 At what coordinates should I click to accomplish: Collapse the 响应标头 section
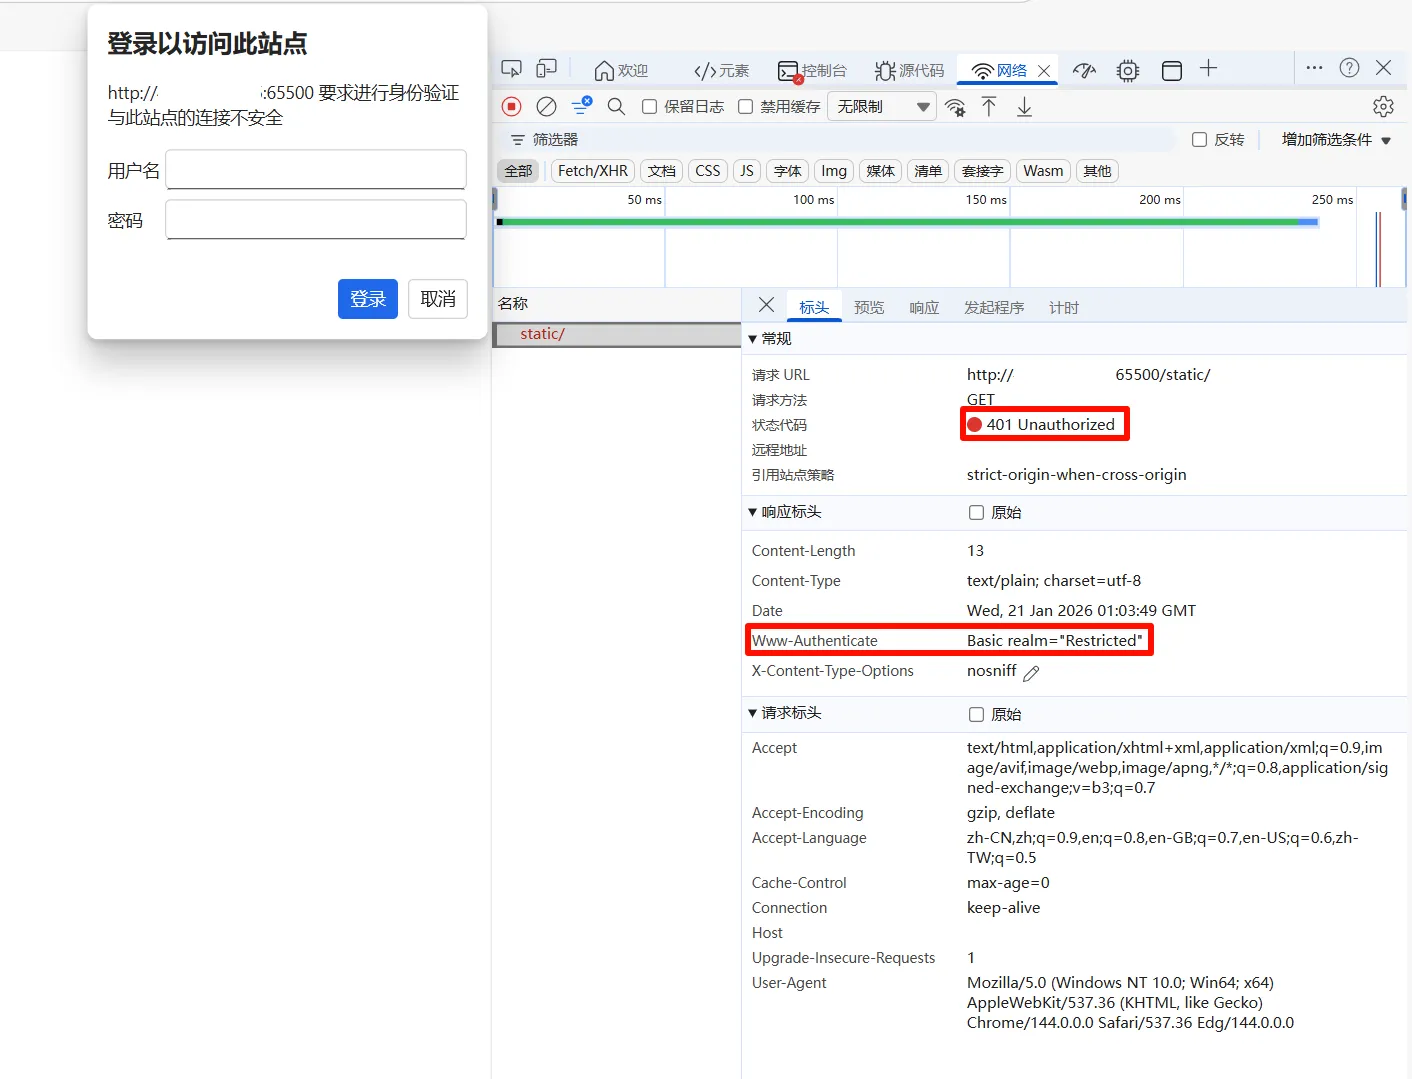pos(753,512)
